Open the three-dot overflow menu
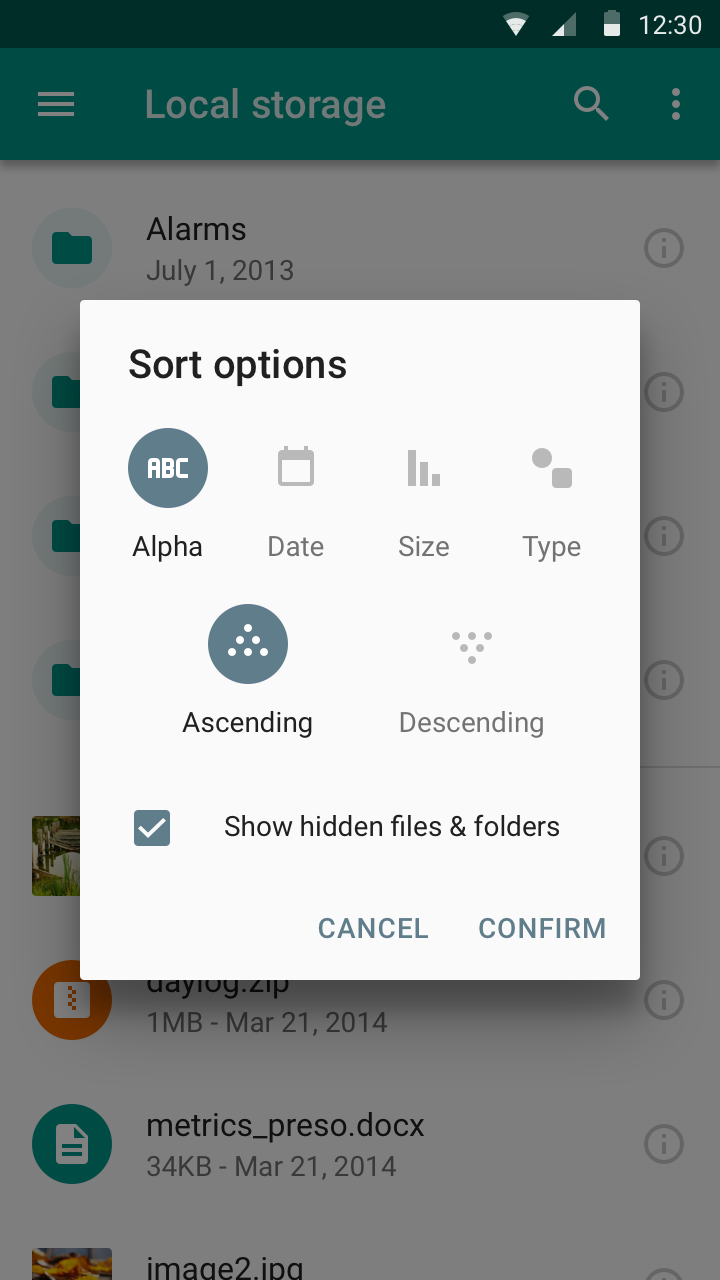Screen dimensions: 720x1280 coord(676,104)
